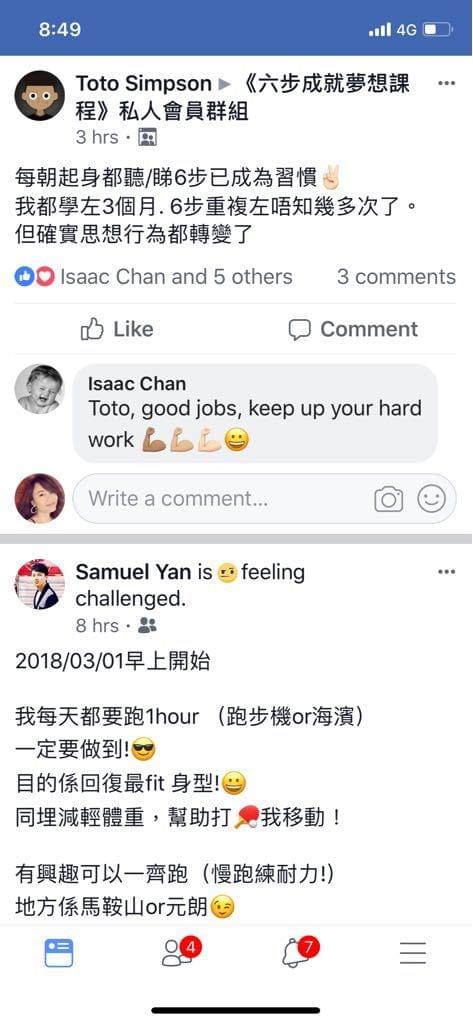Tap Write a comment input field
Viewport: 473px width, 1024px height.
[x=222, y=499]
